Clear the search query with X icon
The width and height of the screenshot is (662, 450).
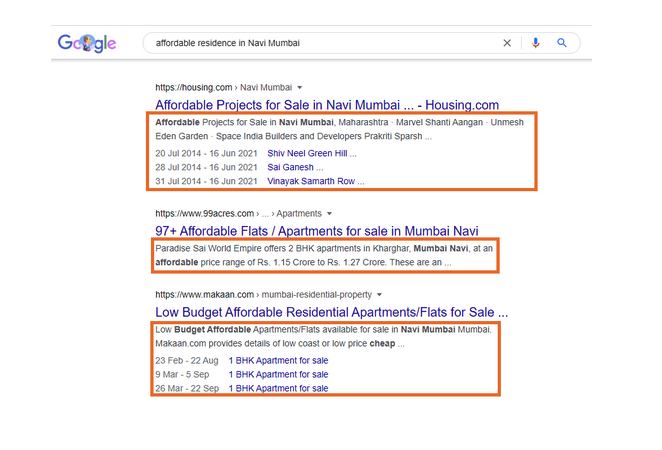click(507, 43)
